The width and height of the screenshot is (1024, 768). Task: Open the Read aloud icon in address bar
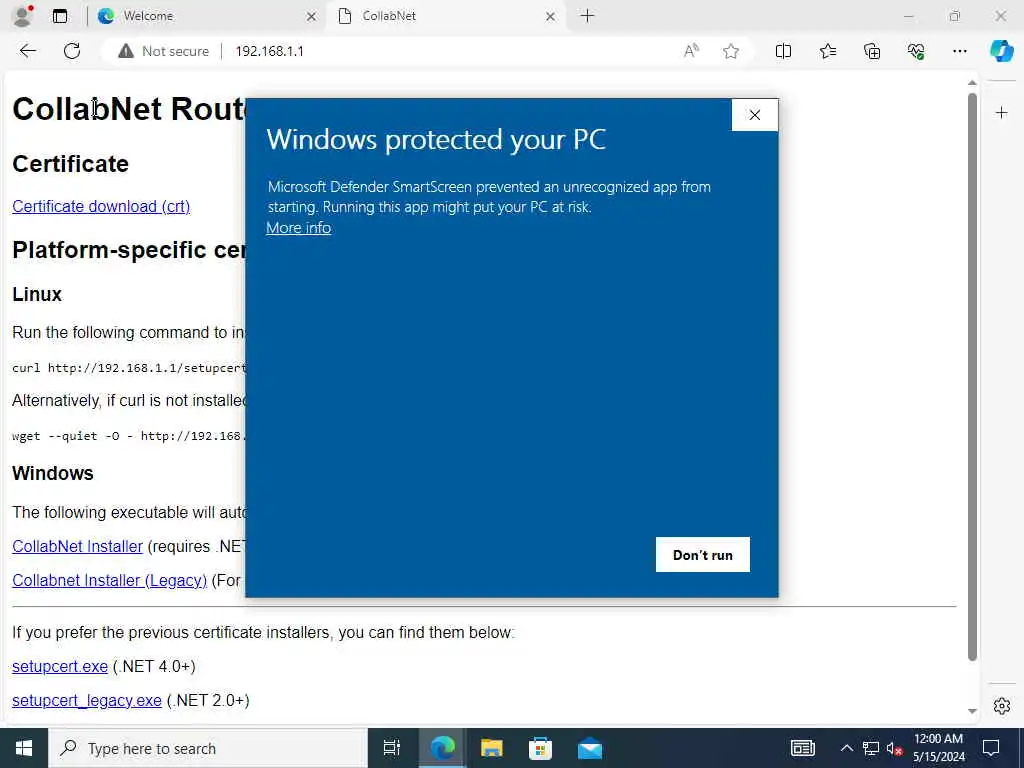click(691, 51)
